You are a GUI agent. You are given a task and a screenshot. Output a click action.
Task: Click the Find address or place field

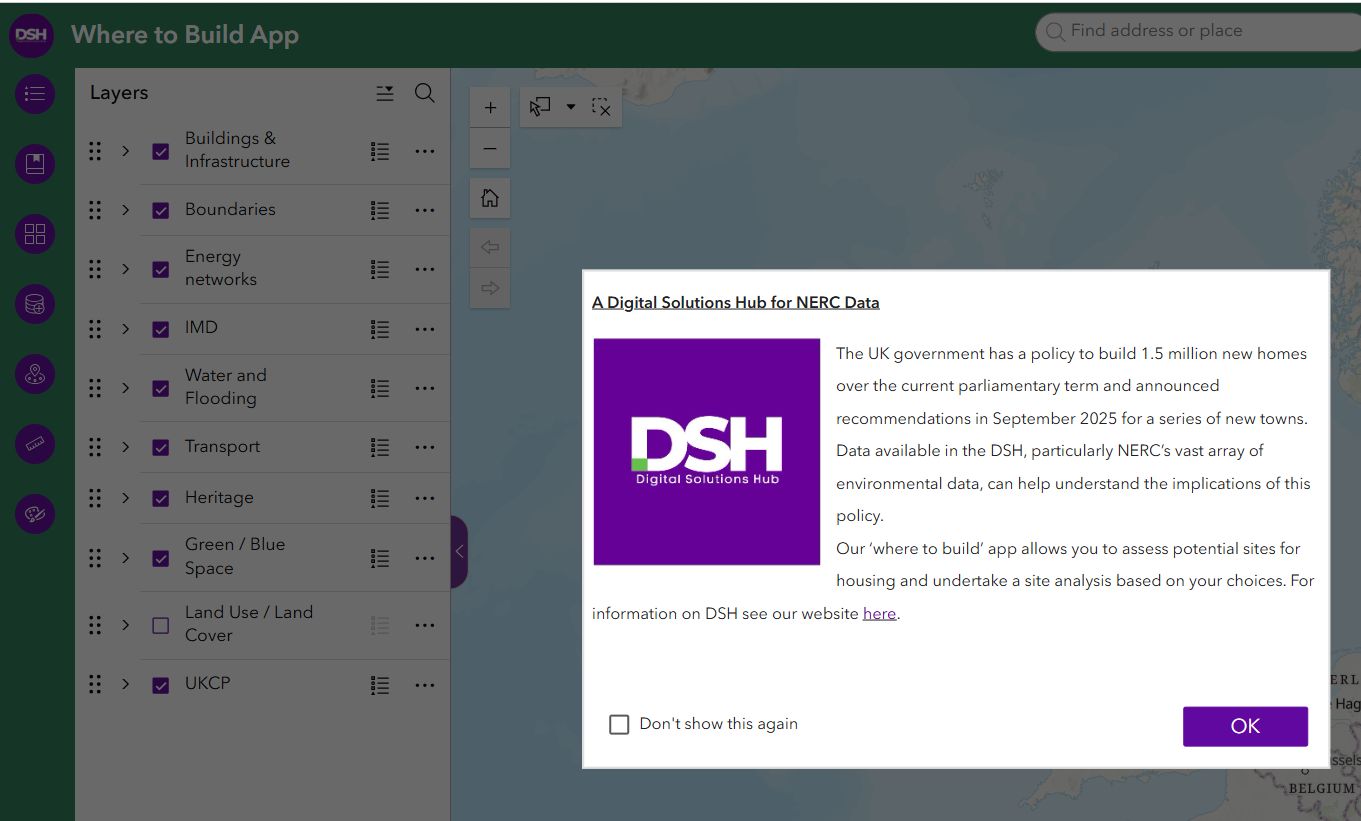1200,32
